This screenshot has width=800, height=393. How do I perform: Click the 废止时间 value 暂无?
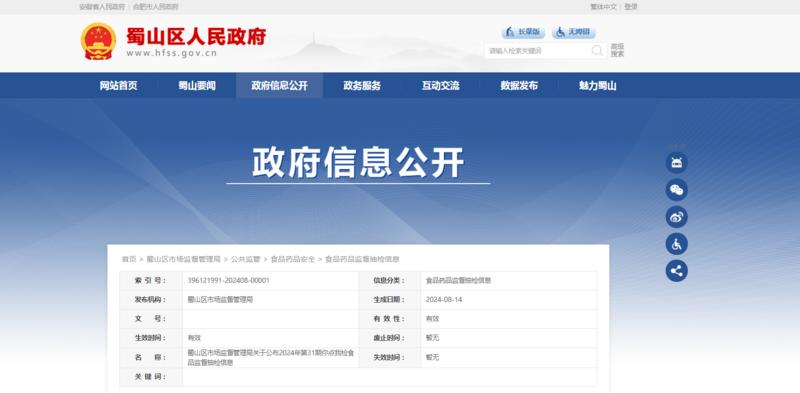(432, 338)
